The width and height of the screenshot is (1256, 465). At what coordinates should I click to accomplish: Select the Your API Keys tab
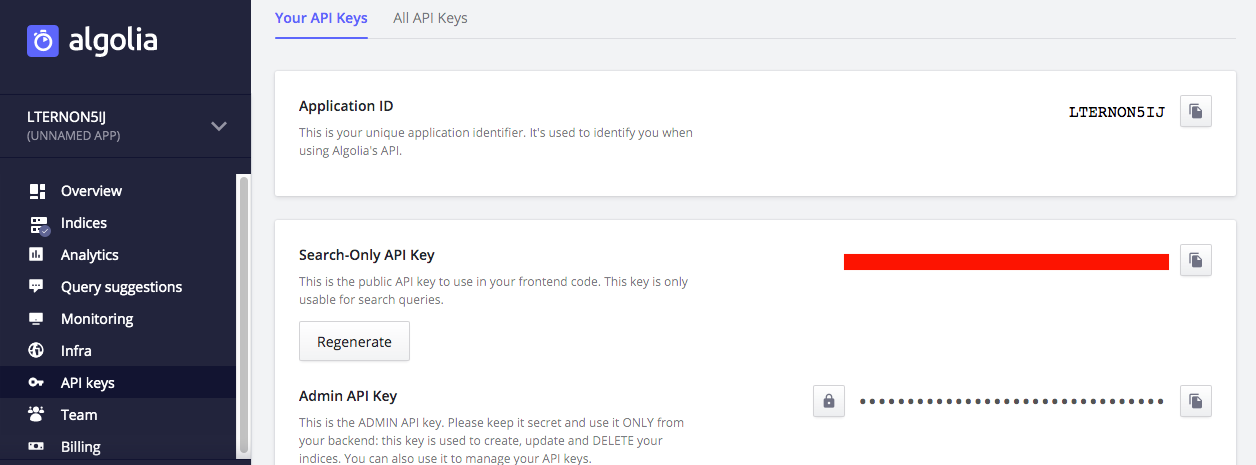[x=321, y=18]
